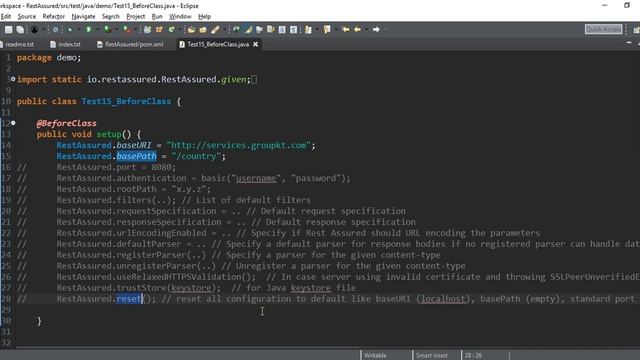Image resolution: width=640 pixels, height=360 pixels.
Task: Open the back history dropdown arrow
Action: (366, 29)
